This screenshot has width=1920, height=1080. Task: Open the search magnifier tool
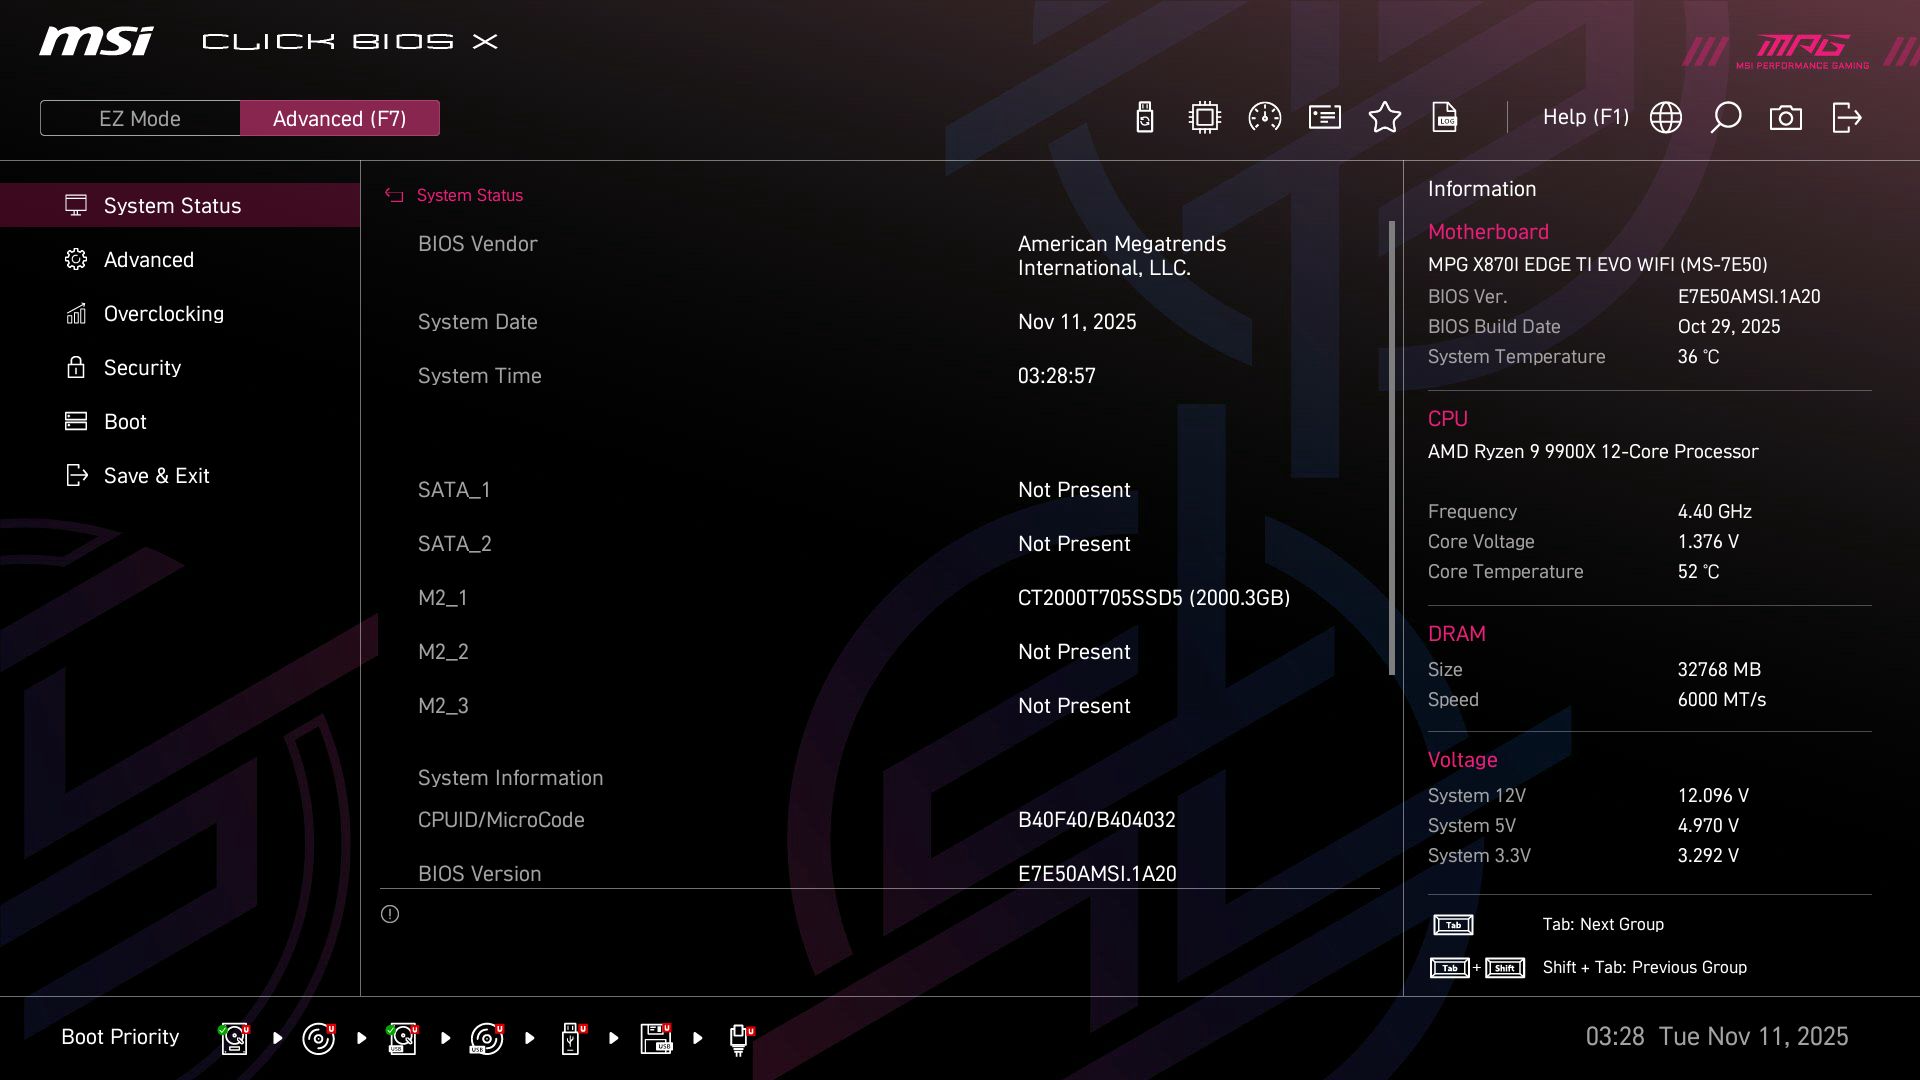tap(1725, 117)
